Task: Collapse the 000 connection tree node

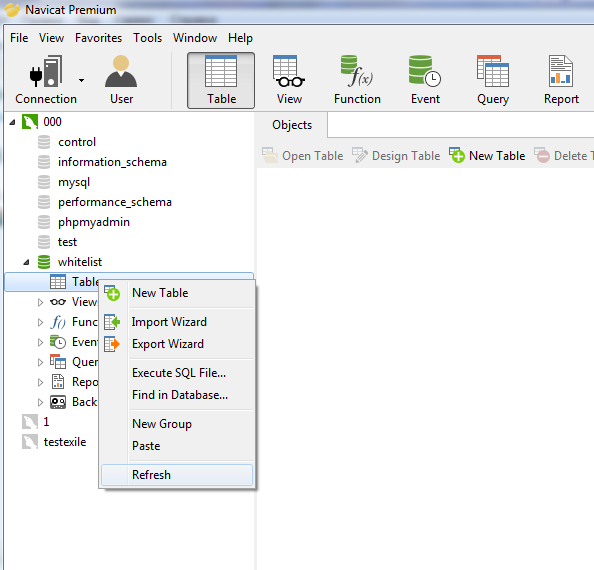Action: click(x=13, y=122)
